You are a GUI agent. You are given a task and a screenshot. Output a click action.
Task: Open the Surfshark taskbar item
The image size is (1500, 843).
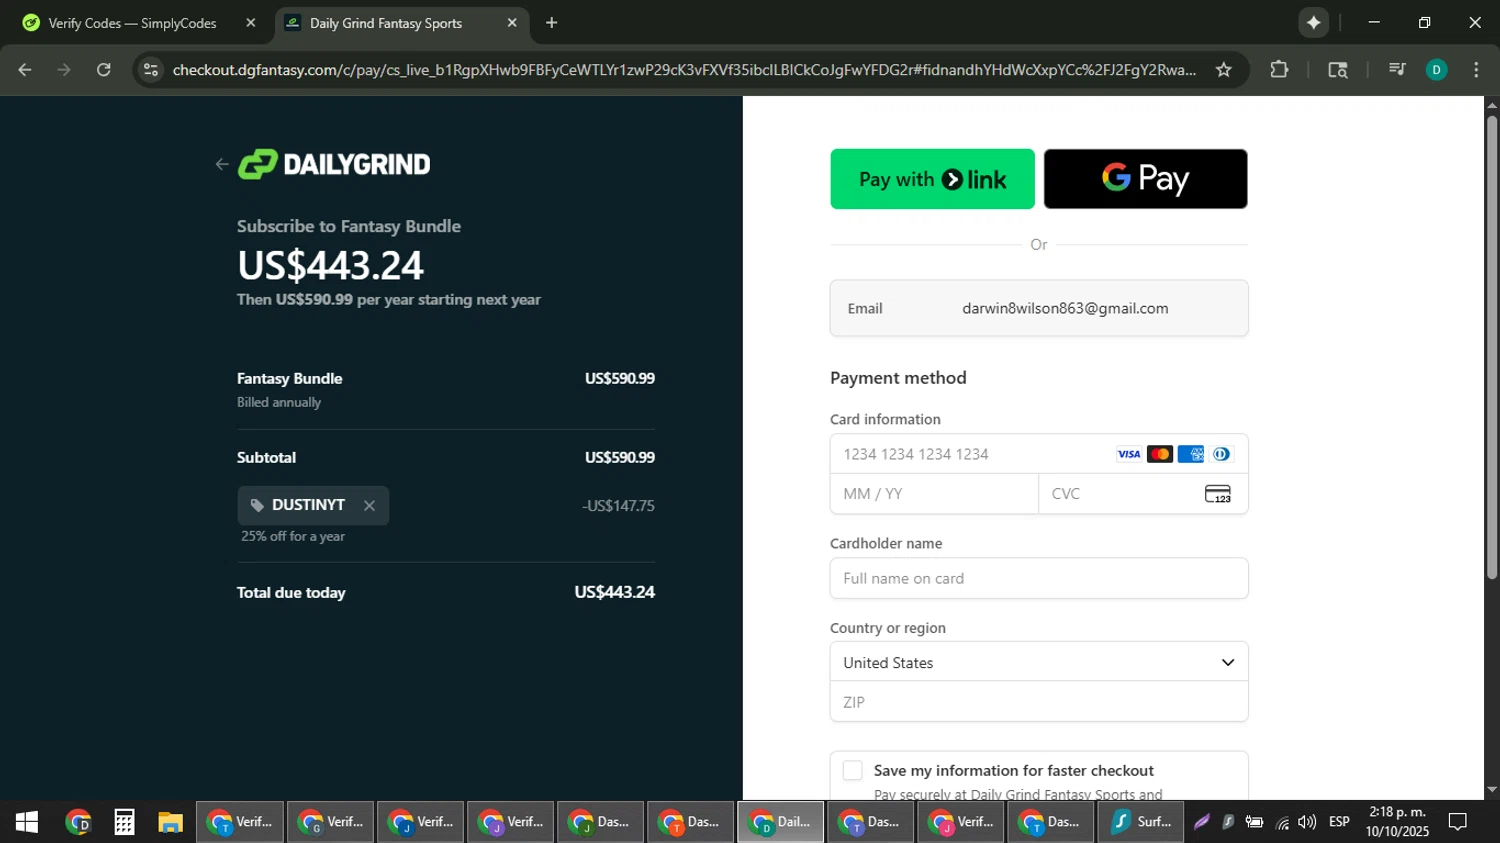coord(1142,822)
